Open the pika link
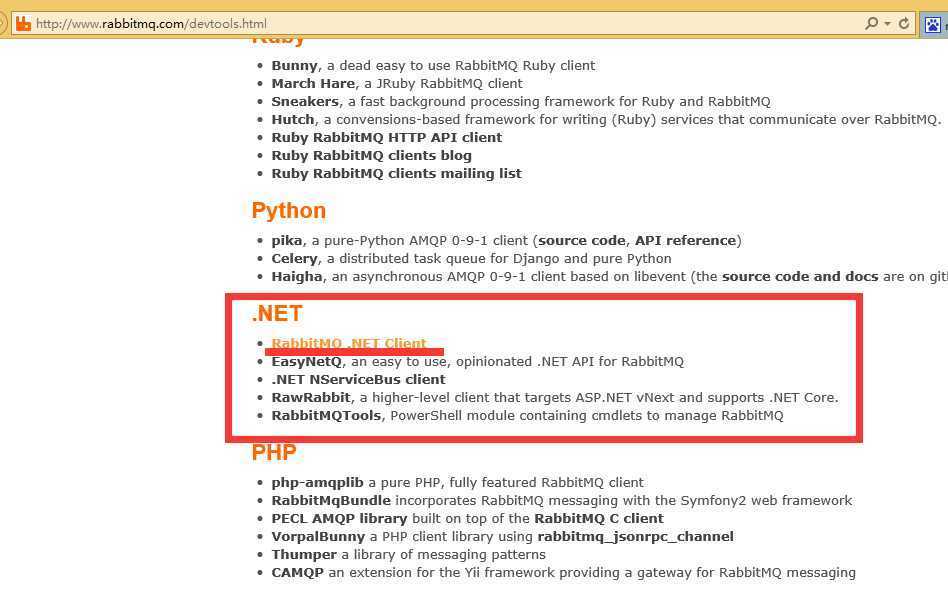Screen dimensions: 948x589 coord(287,241)
